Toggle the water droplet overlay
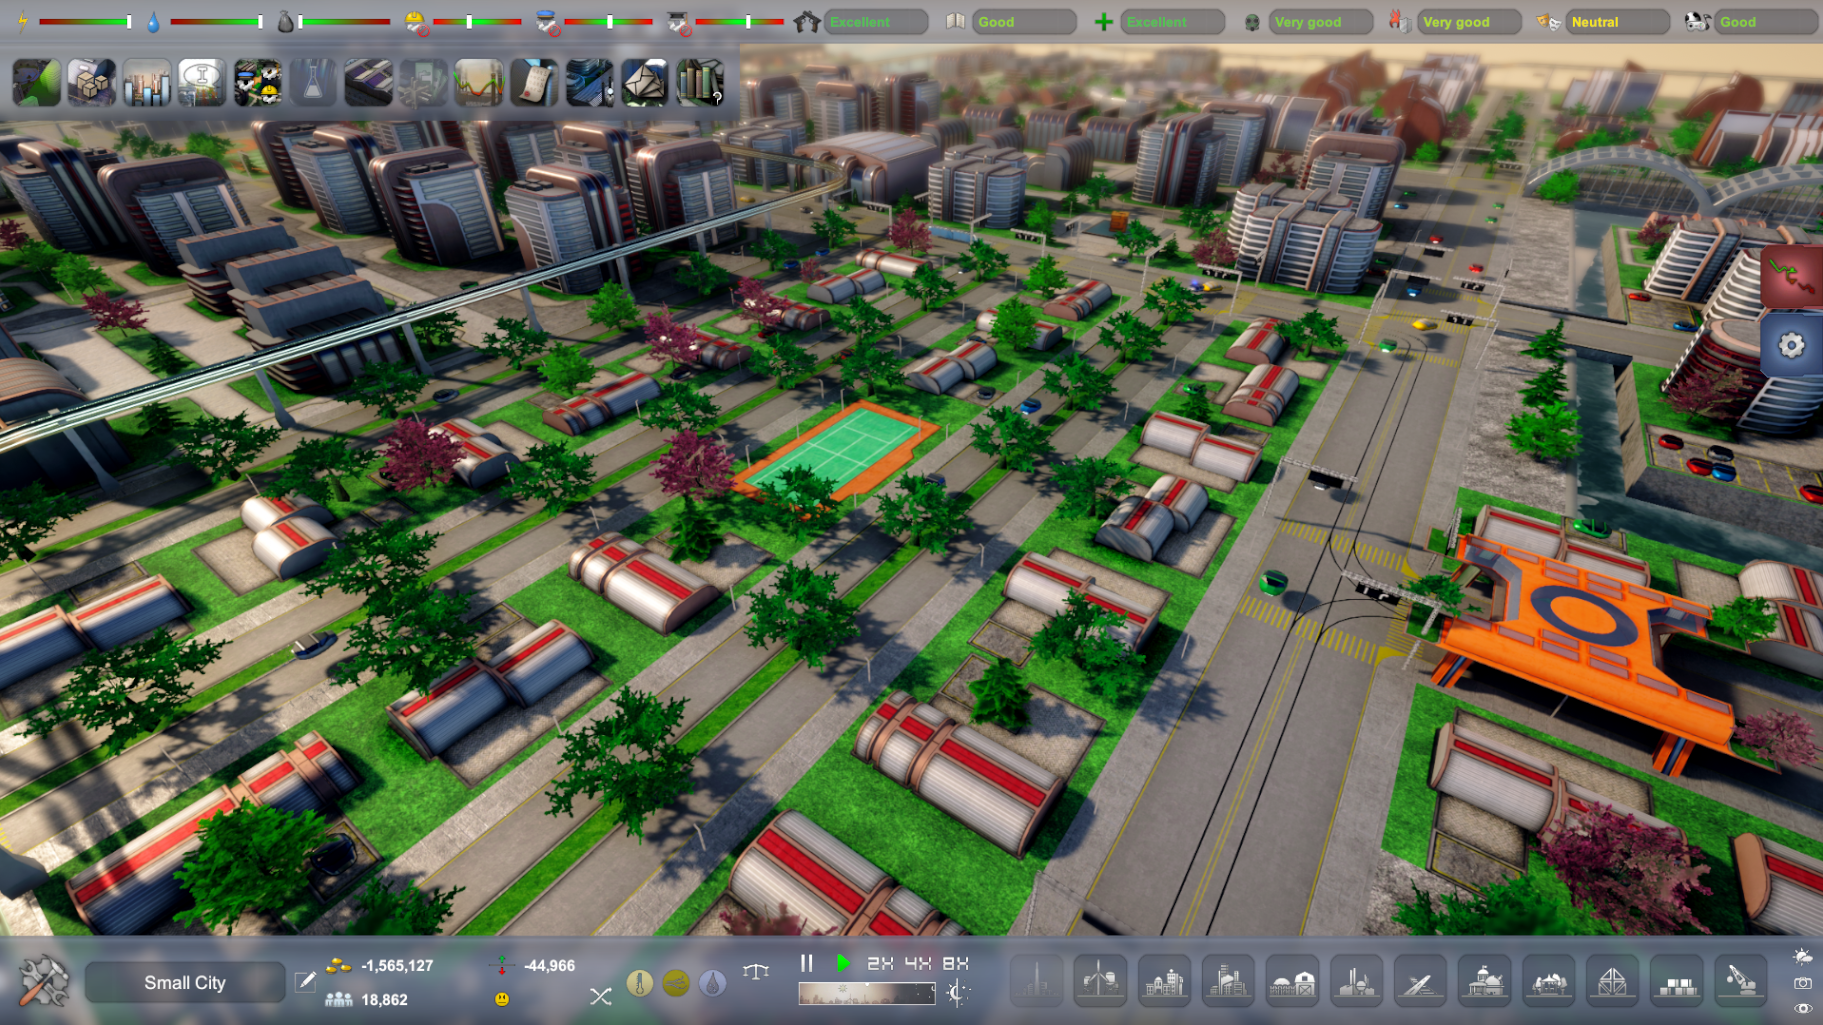Image resolution: width=1823 pixels, height=1025 pixels. [712, 983]
